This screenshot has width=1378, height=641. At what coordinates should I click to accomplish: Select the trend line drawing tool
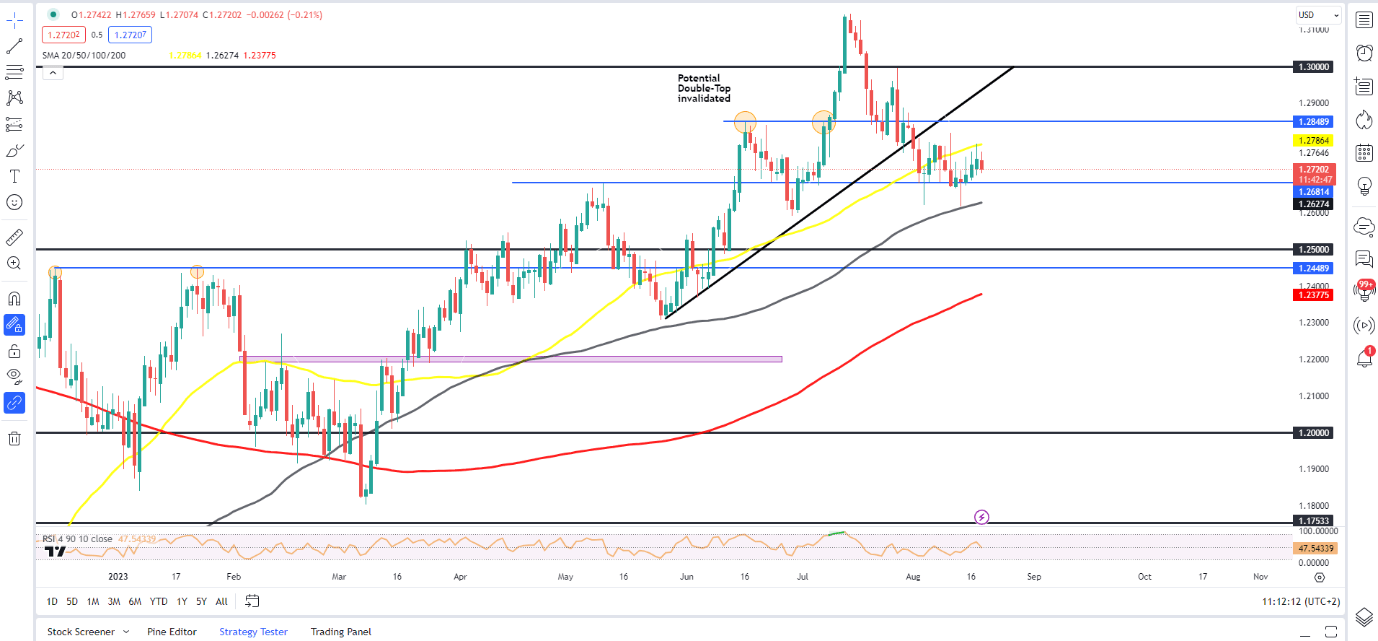(x=14, y=46)
